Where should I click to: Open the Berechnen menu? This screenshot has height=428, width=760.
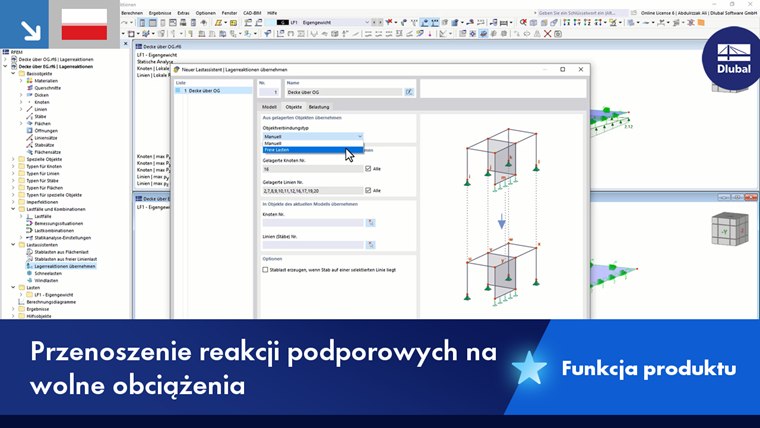pos(132,13)
